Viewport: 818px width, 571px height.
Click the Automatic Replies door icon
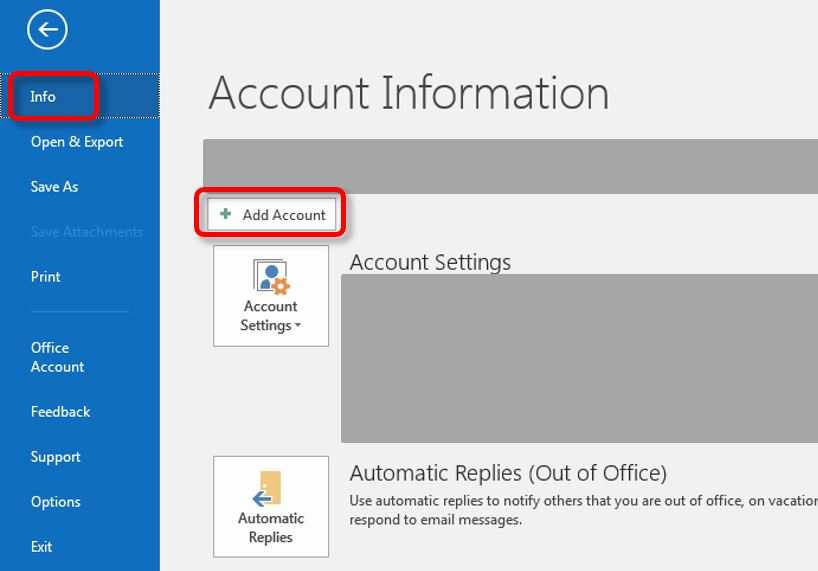[268, 489]
